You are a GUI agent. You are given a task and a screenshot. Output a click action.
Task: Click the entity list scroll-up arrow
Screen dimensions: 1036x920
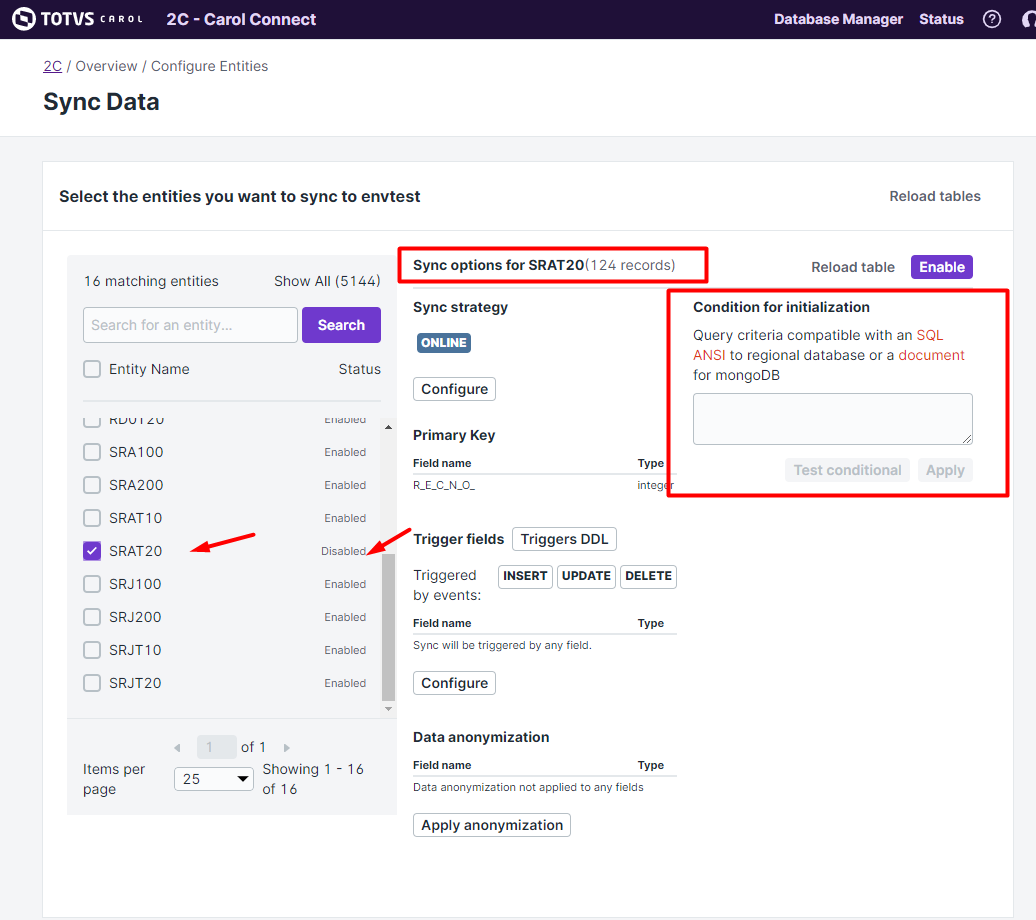(x=389, y=428)
